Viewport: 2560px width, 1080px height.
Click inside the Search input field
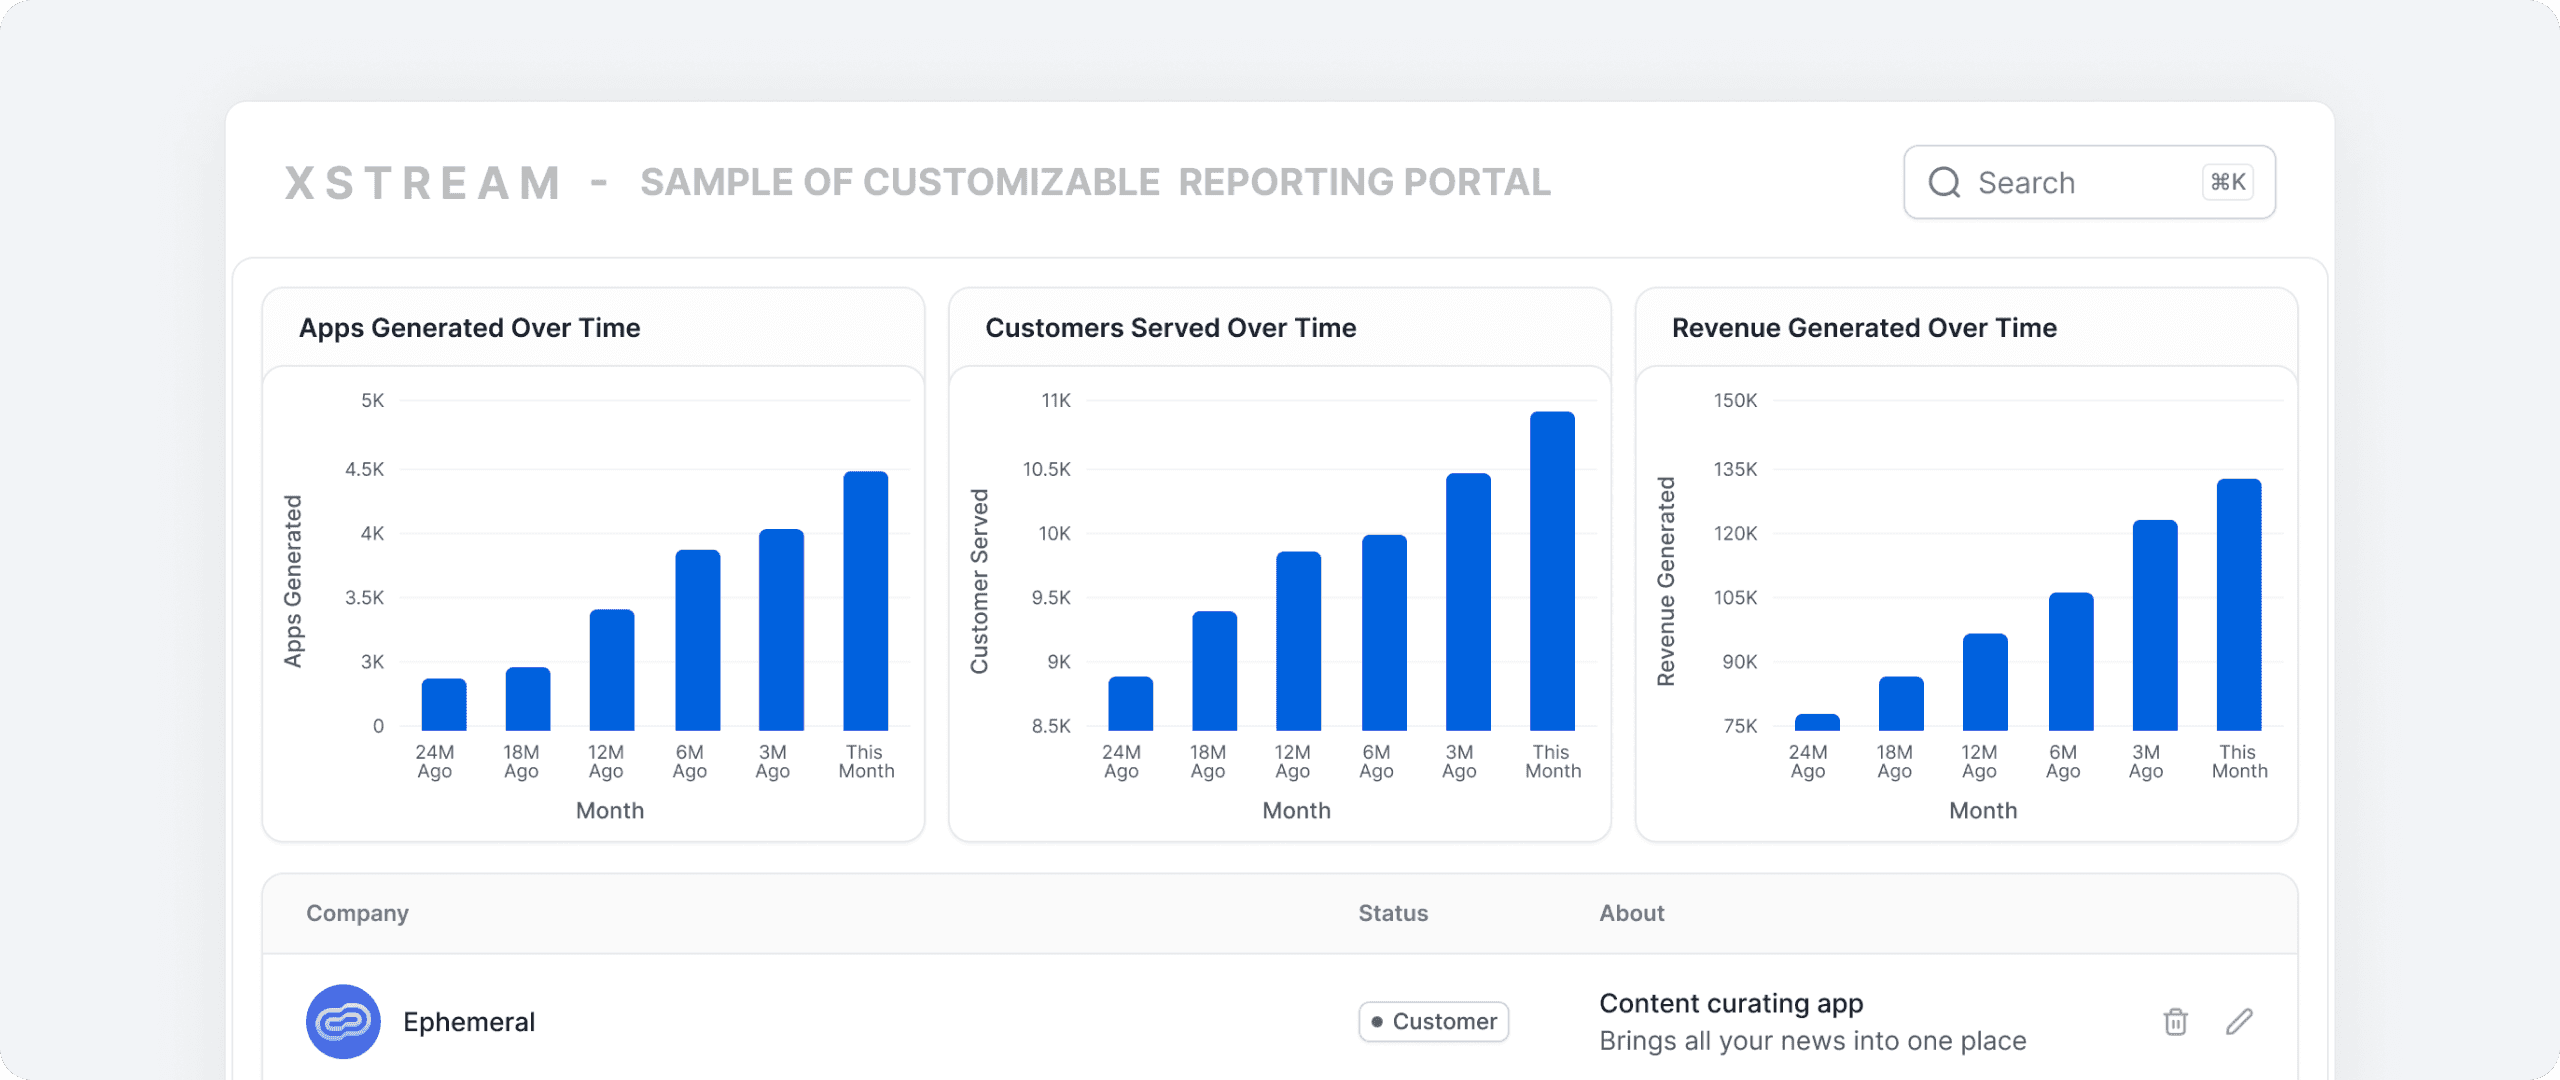click(2089, 182)
